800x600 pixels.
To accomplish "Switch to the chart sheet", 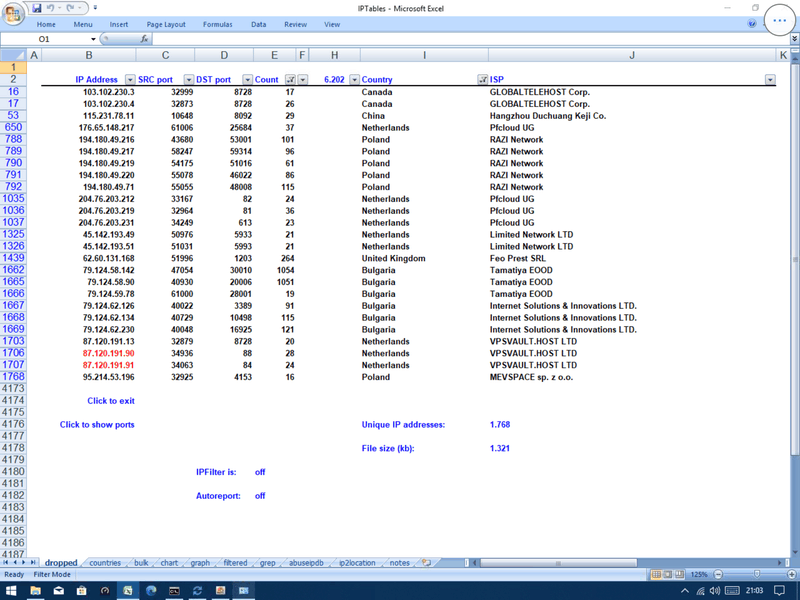I will pos(169,563).
